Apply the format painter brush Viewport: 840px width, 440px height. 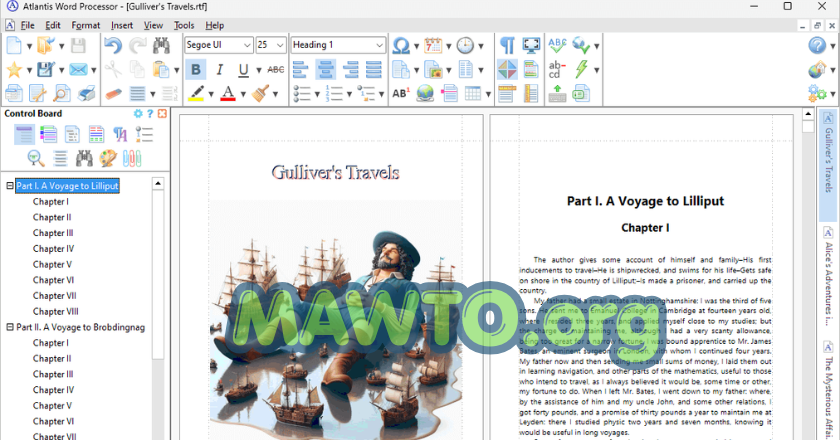pyautogui.click(x=261, y=94)
